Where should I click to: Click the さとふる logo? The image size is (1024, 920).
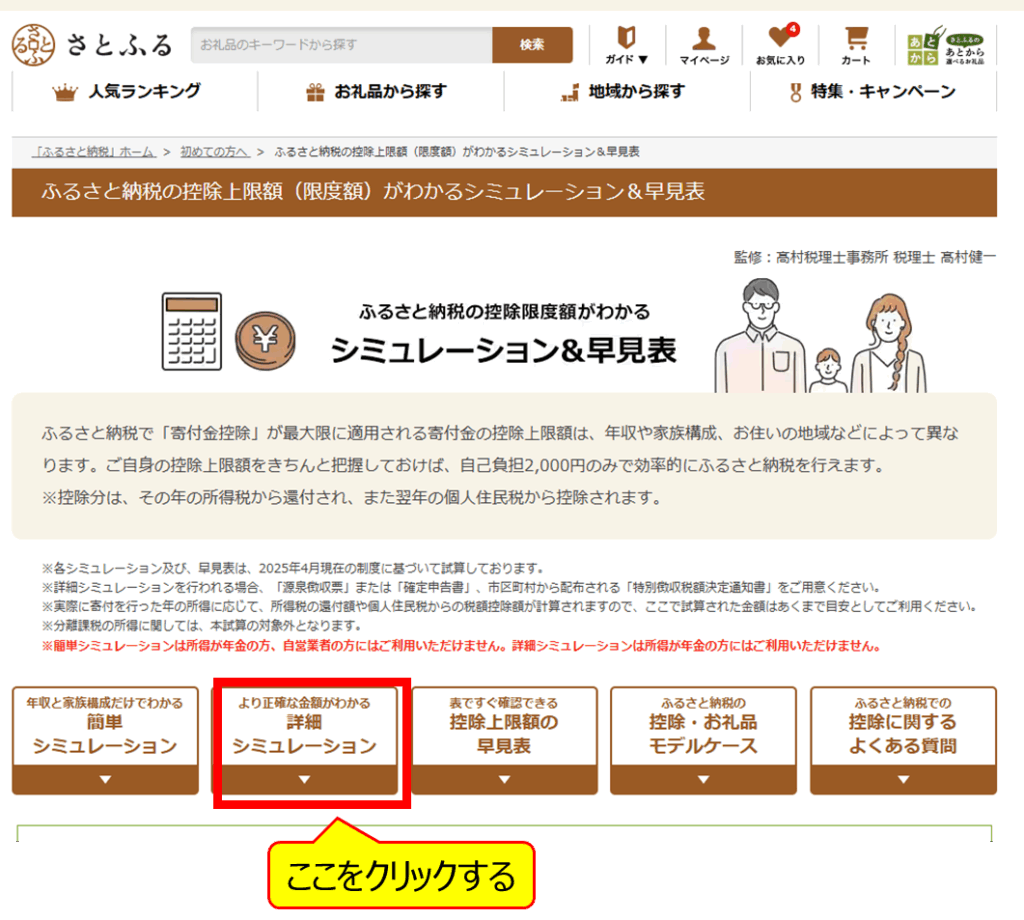pos(90,42)
